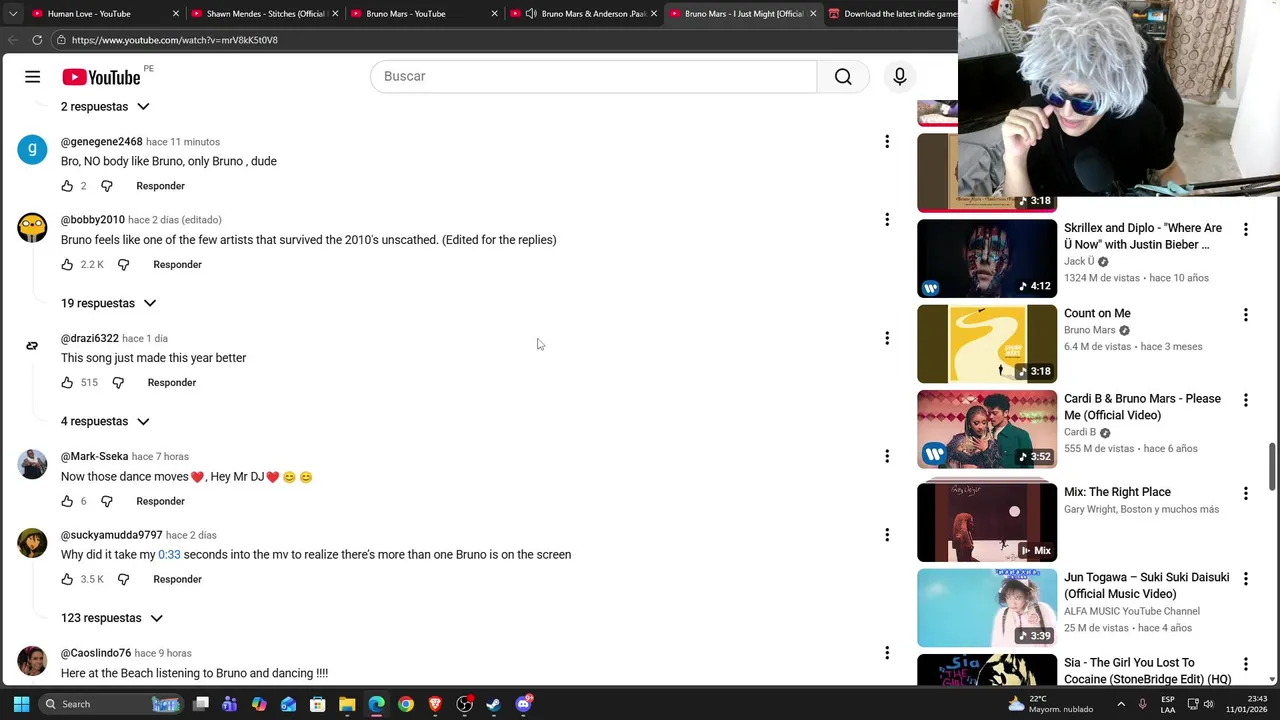
Task: Open three-dot menu on @drazi6322 comment
Action: pyautogui.click(x=886, y=338)
